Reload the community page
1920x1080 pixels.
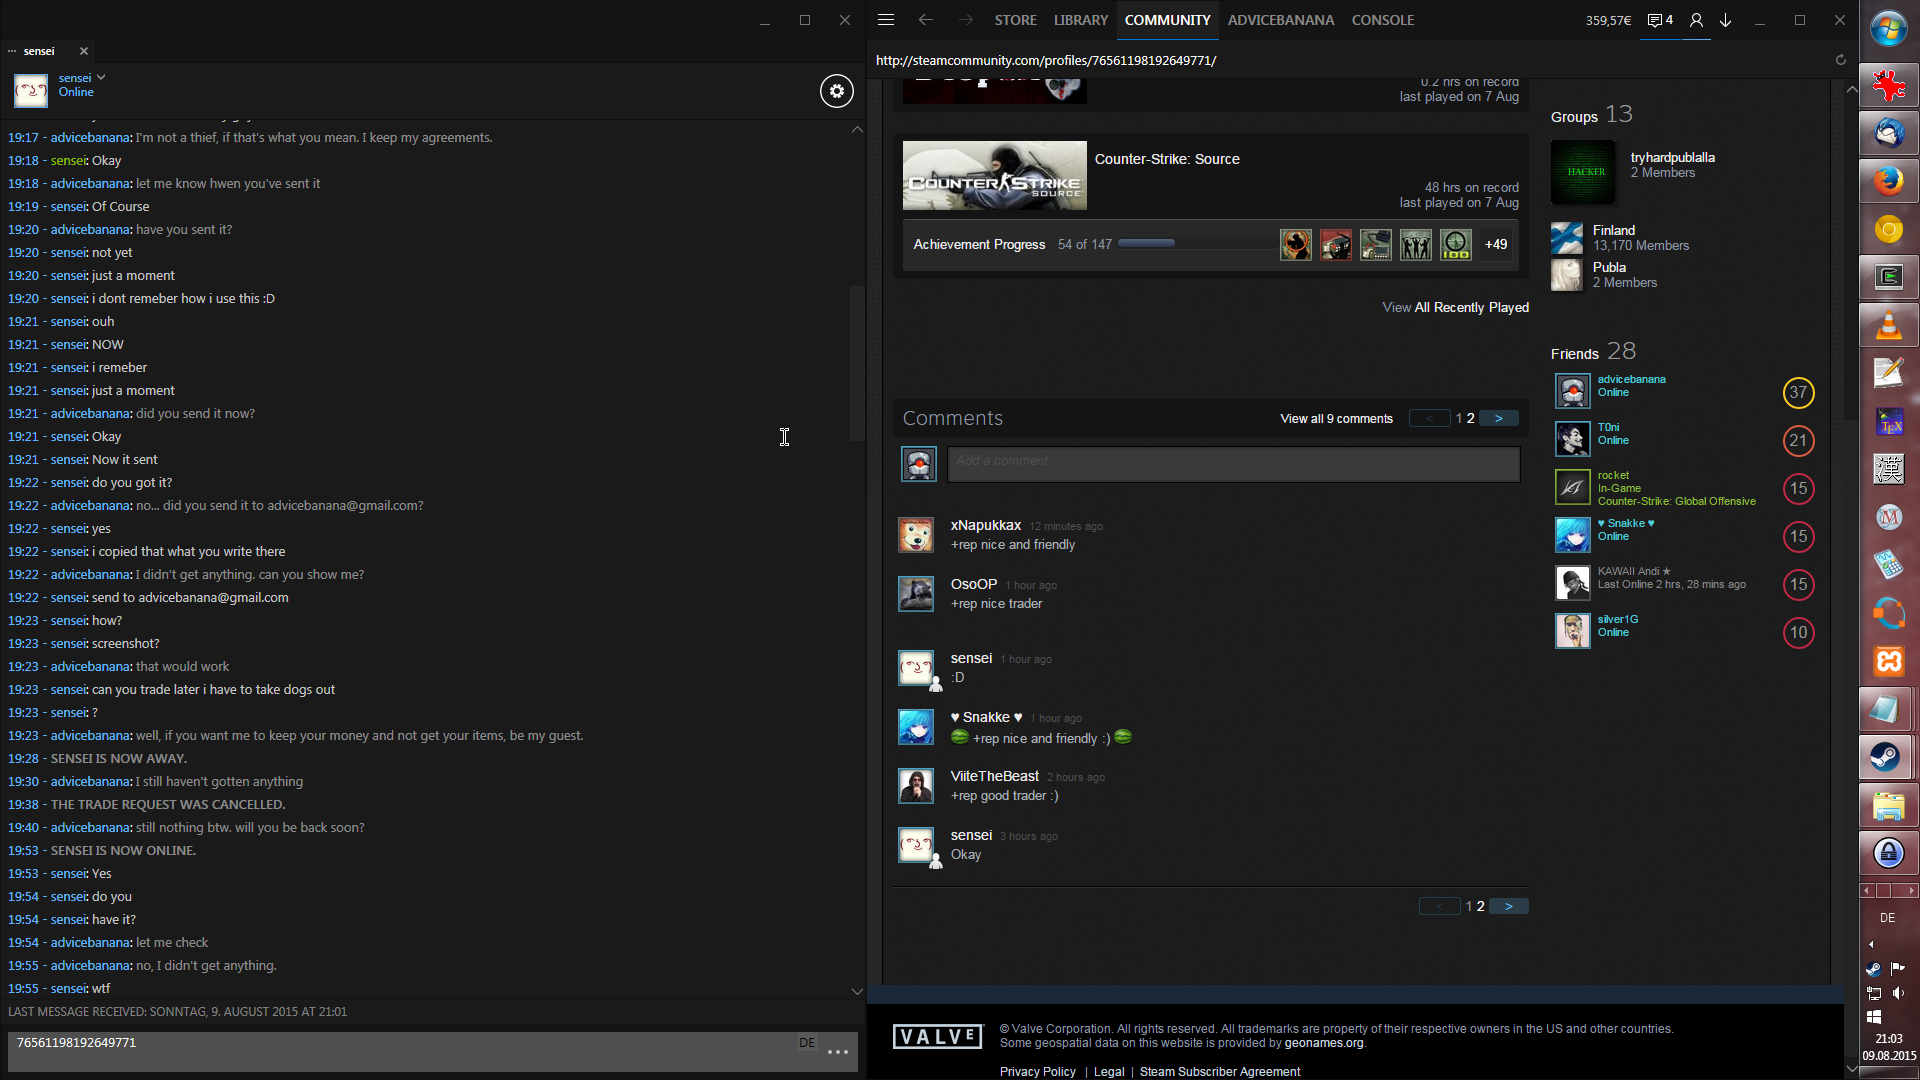click(x=1840, y=60)
